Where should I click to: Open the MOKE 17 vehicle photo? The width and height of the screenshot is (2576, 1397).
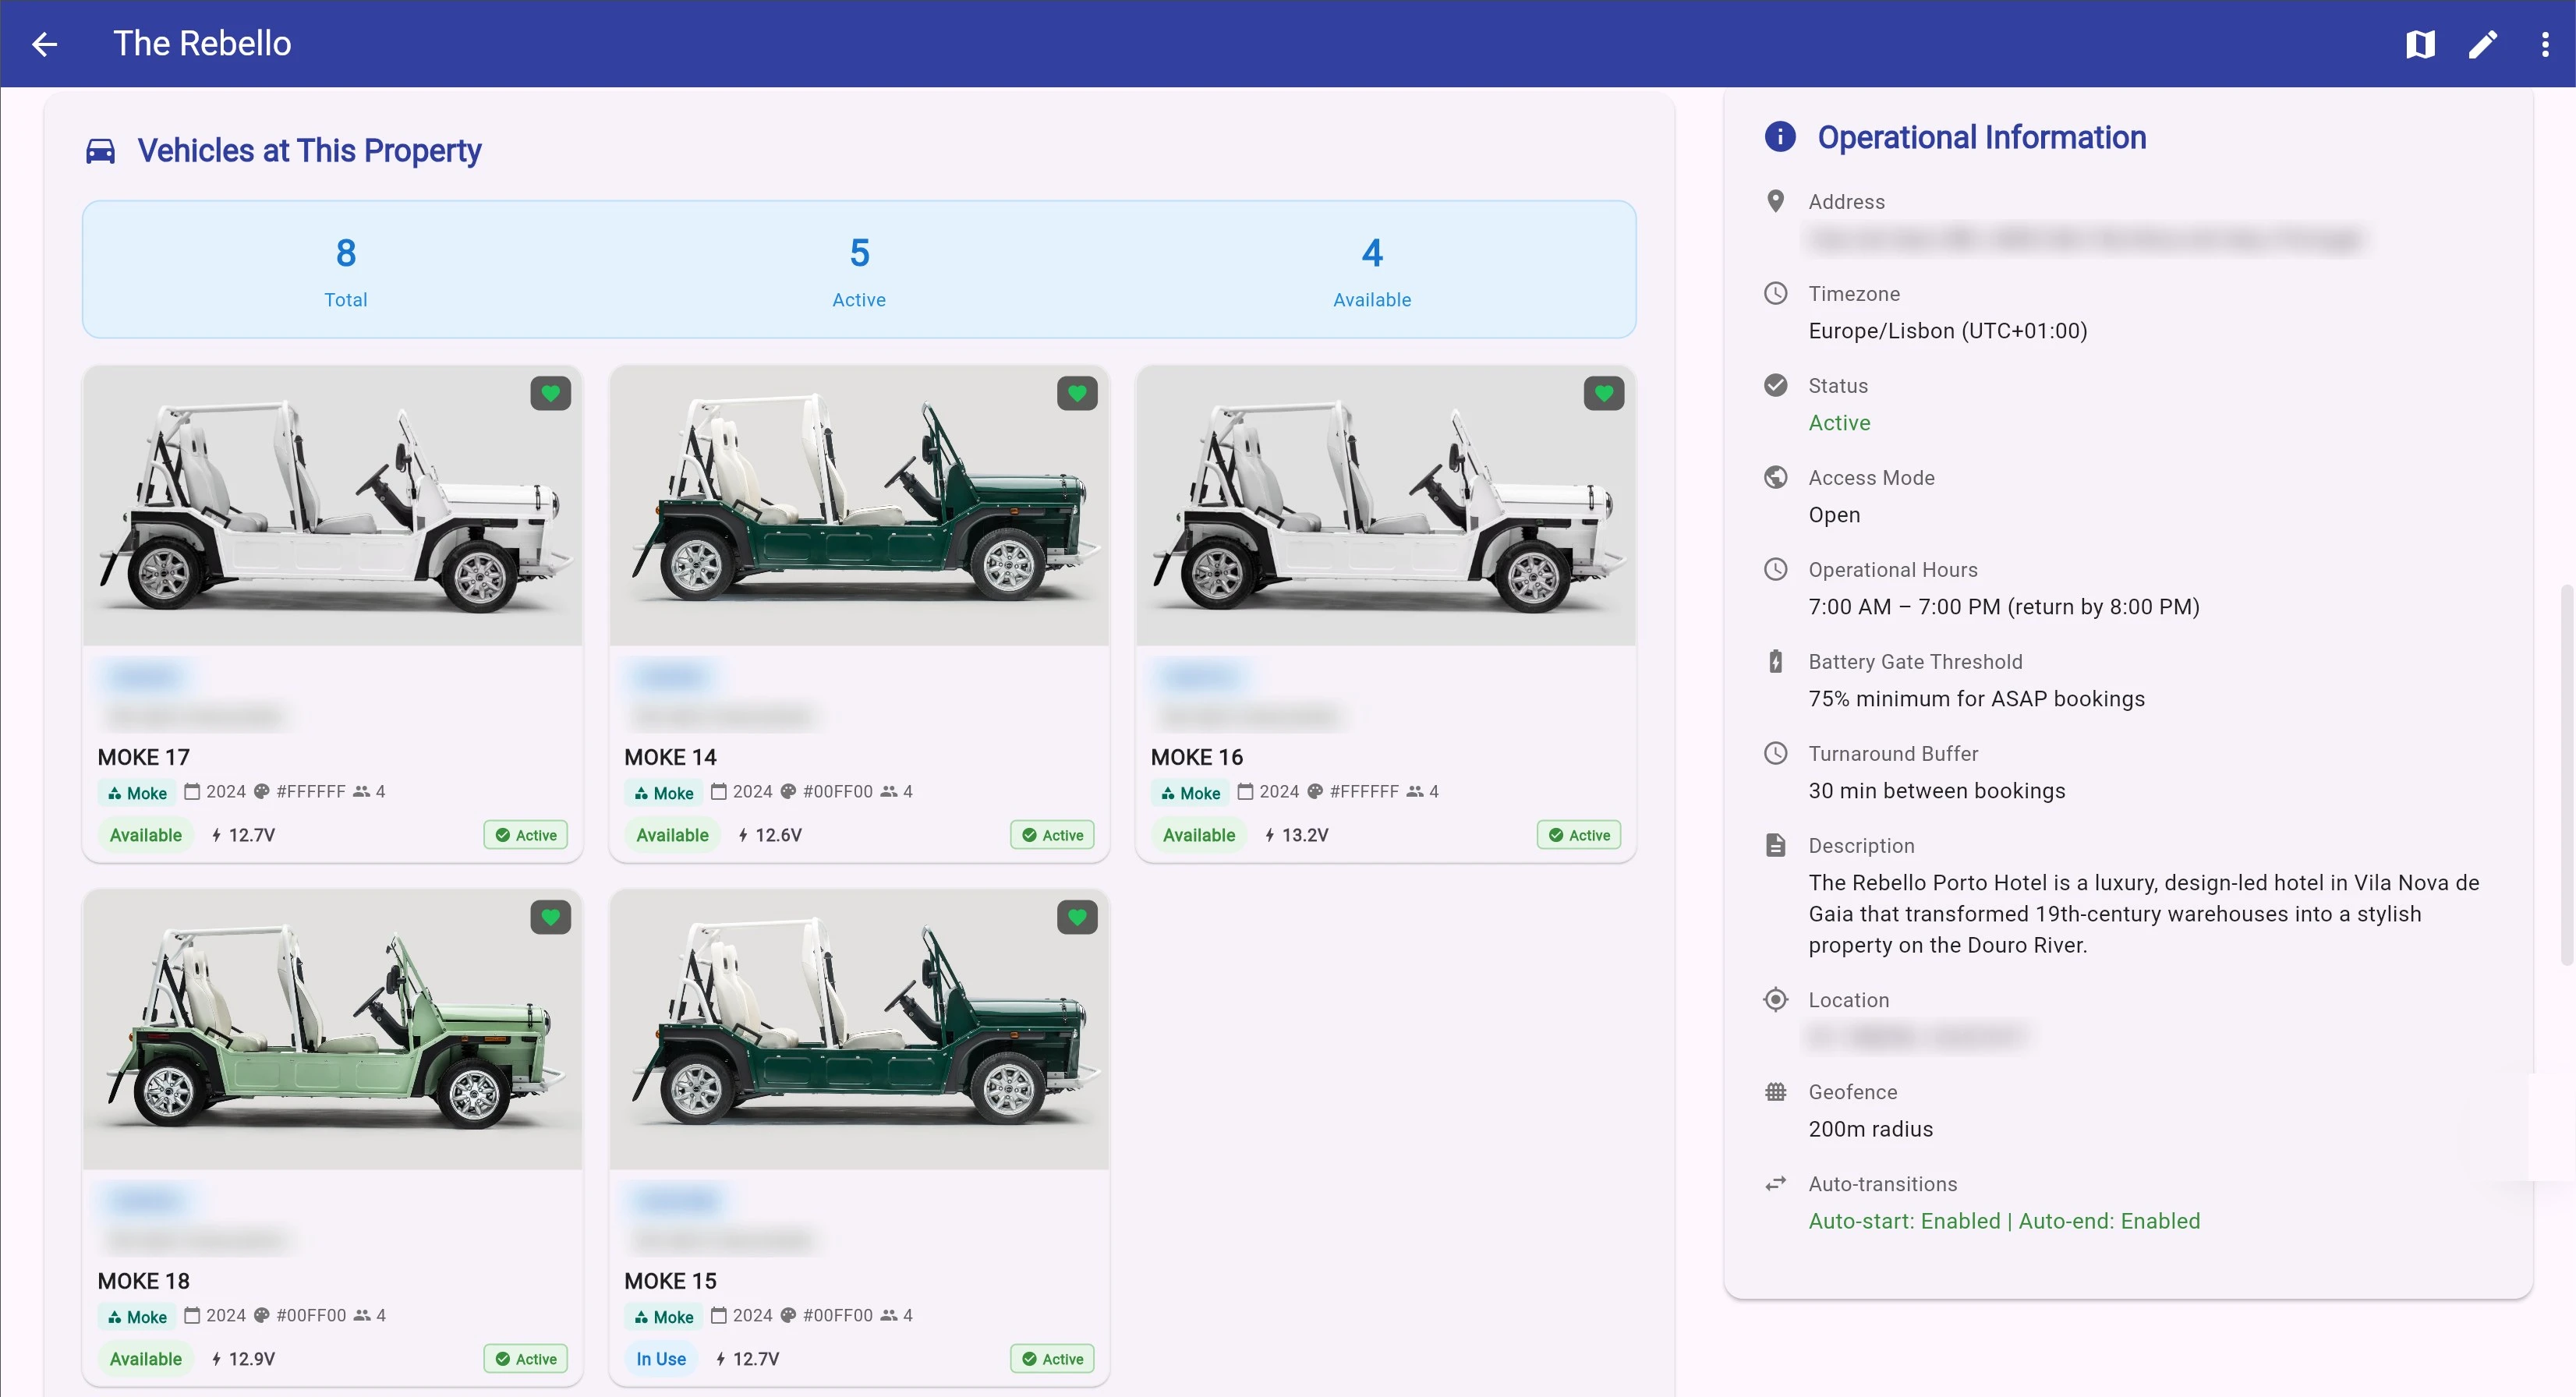tap(333, 506)
